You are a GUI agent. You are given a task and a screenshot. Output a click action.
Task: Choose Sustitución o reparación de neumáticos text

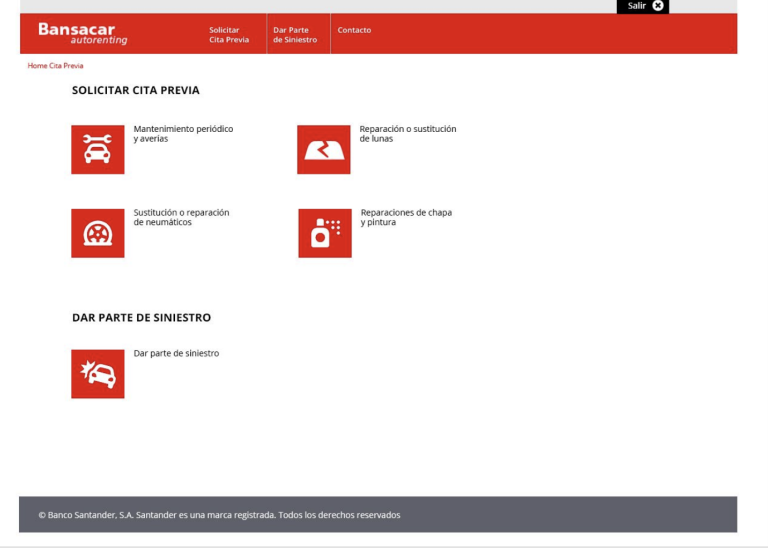point(181,217)
